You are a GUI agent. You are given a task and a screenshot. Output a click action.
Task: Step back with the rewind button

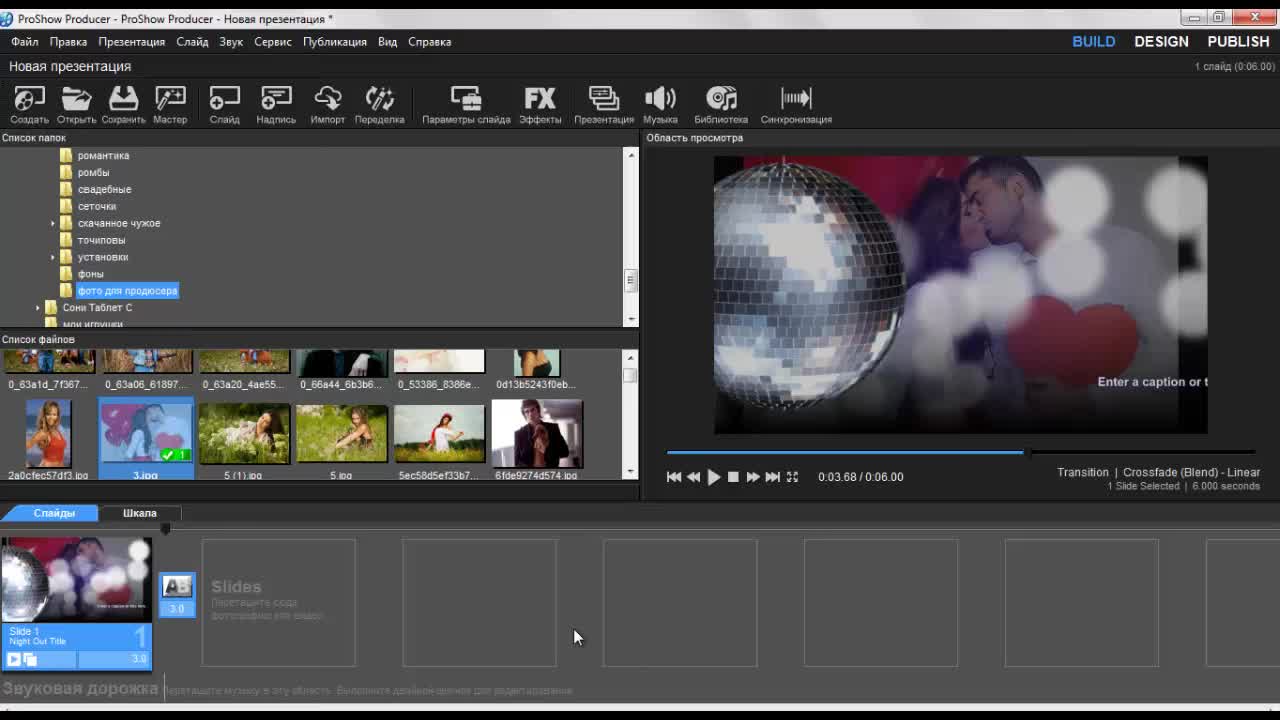point(693,477)
